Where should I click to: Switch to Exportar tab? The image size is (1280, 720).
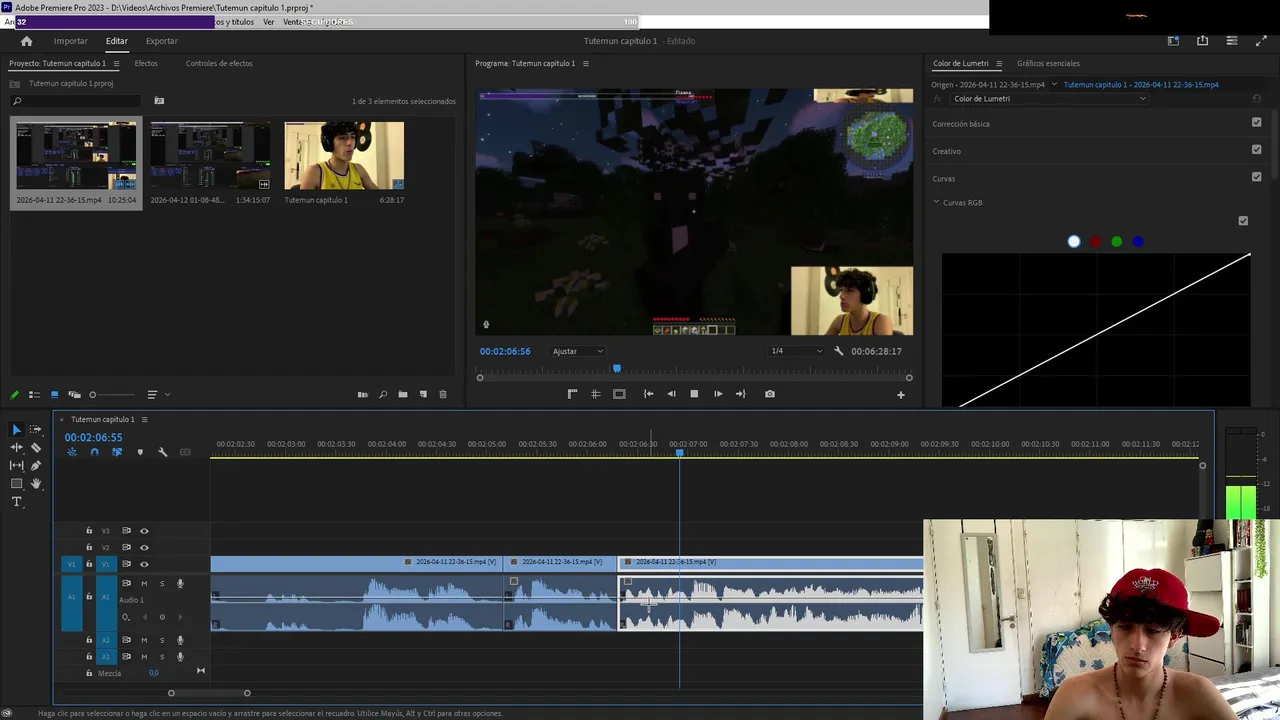point(161,41)
